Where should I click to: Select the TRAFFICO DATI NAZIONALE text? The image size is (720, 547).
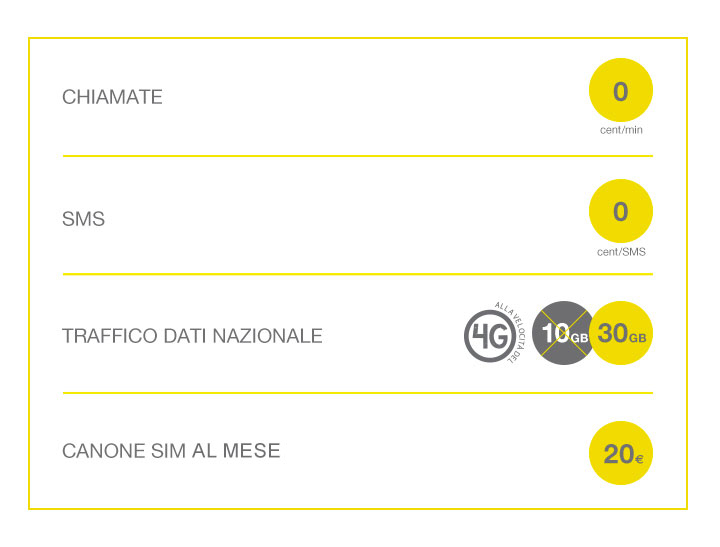coord(192,336)
